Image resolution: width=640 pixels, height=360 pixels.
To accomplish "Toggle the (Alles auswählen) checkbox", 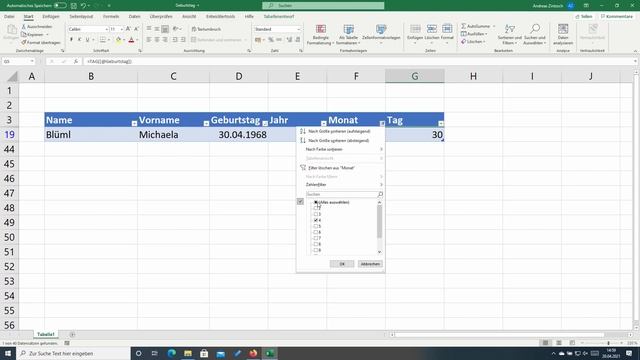I will [x=316, y=202].
